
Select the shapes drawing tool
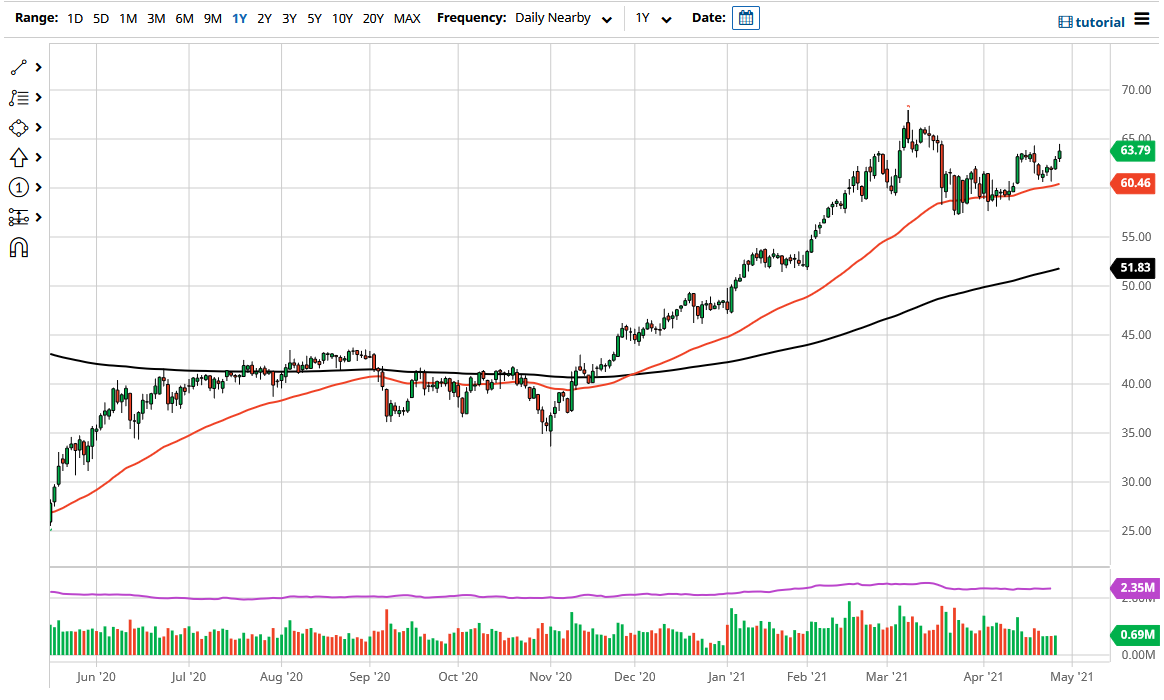[x=20, y=127]
